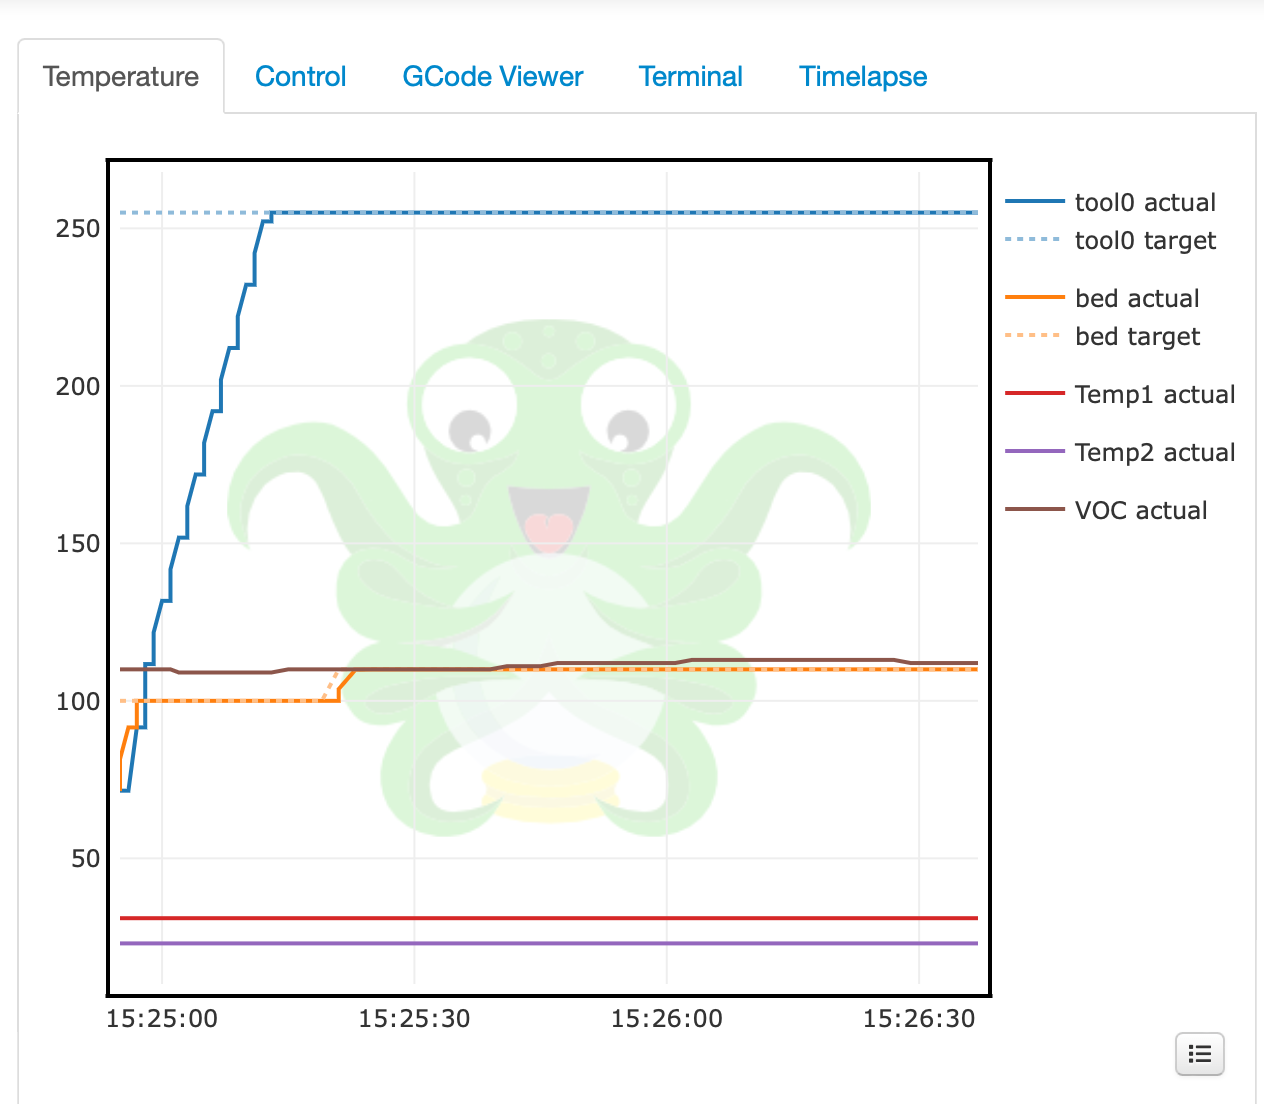This screenshot has height=1104, width=1264.
Task: Toggle Temp2 actual legend entry
Action: 1120,452
